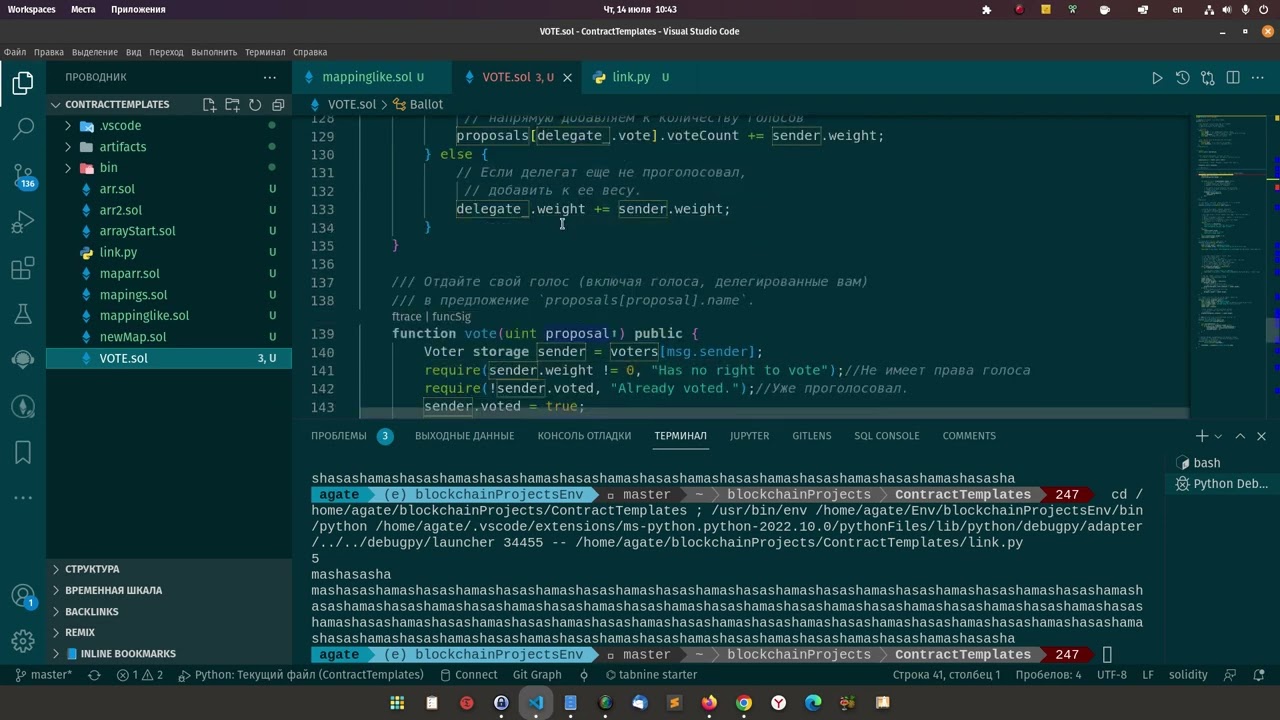Collapse all folders in explorer
The height and width of the screenshot is (720, 1280).
(278, 105)
